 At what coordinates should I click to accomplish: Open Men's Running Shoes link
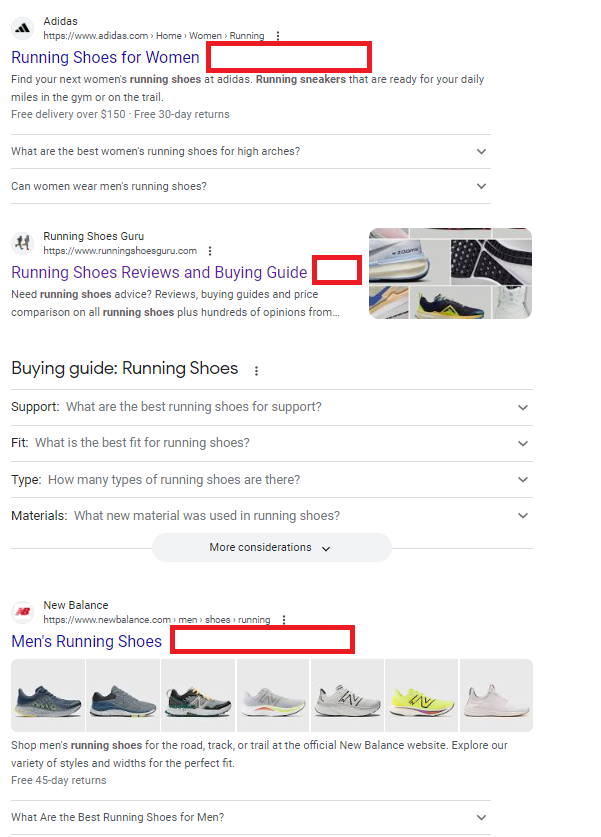(86, 641)
